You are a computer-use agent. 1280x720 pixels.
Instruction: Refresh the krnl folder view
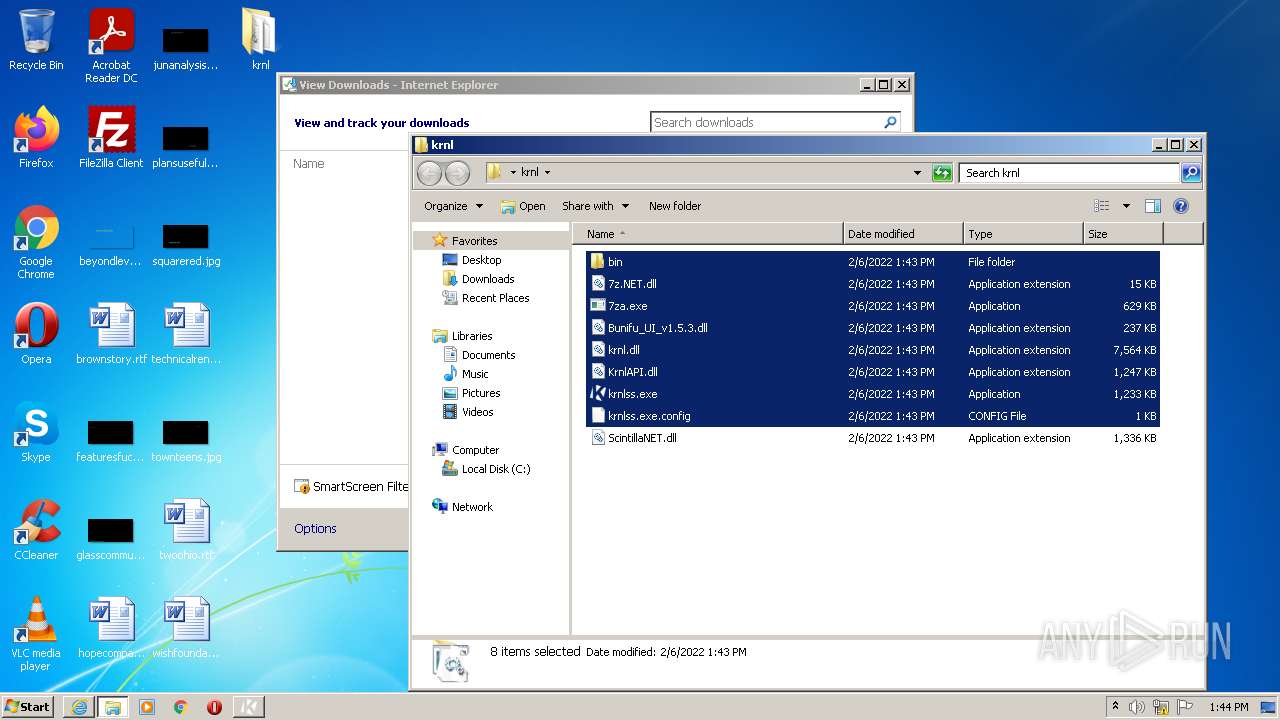click(x=942, y=173)
